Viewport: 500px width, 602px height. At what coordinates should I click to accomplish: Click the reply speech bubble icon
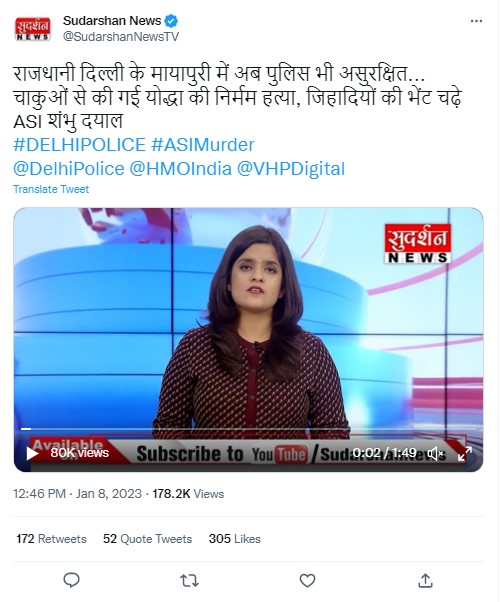pos(71,580)
